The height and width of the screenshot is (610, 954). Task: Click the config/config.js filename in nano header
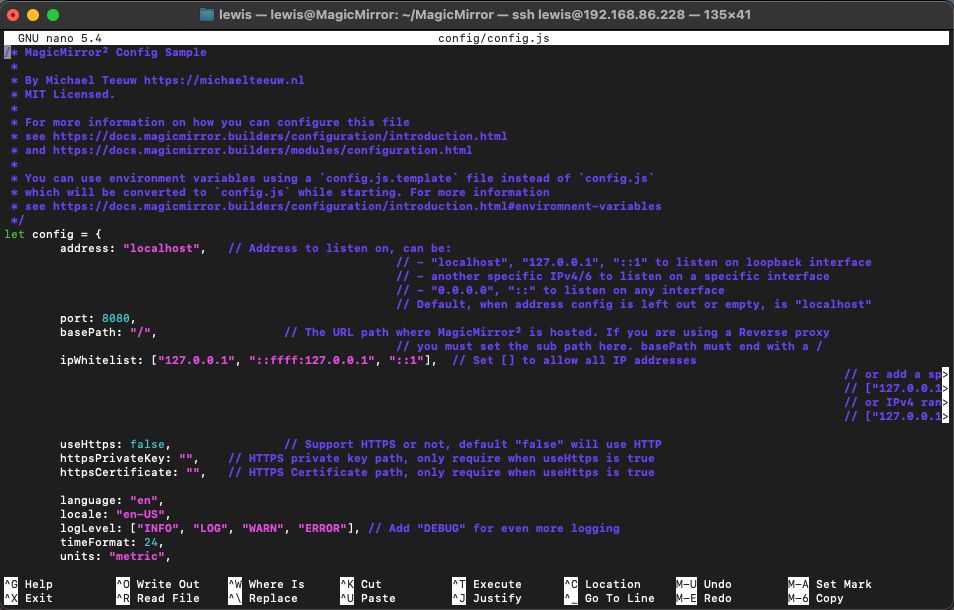click(493, 38)
